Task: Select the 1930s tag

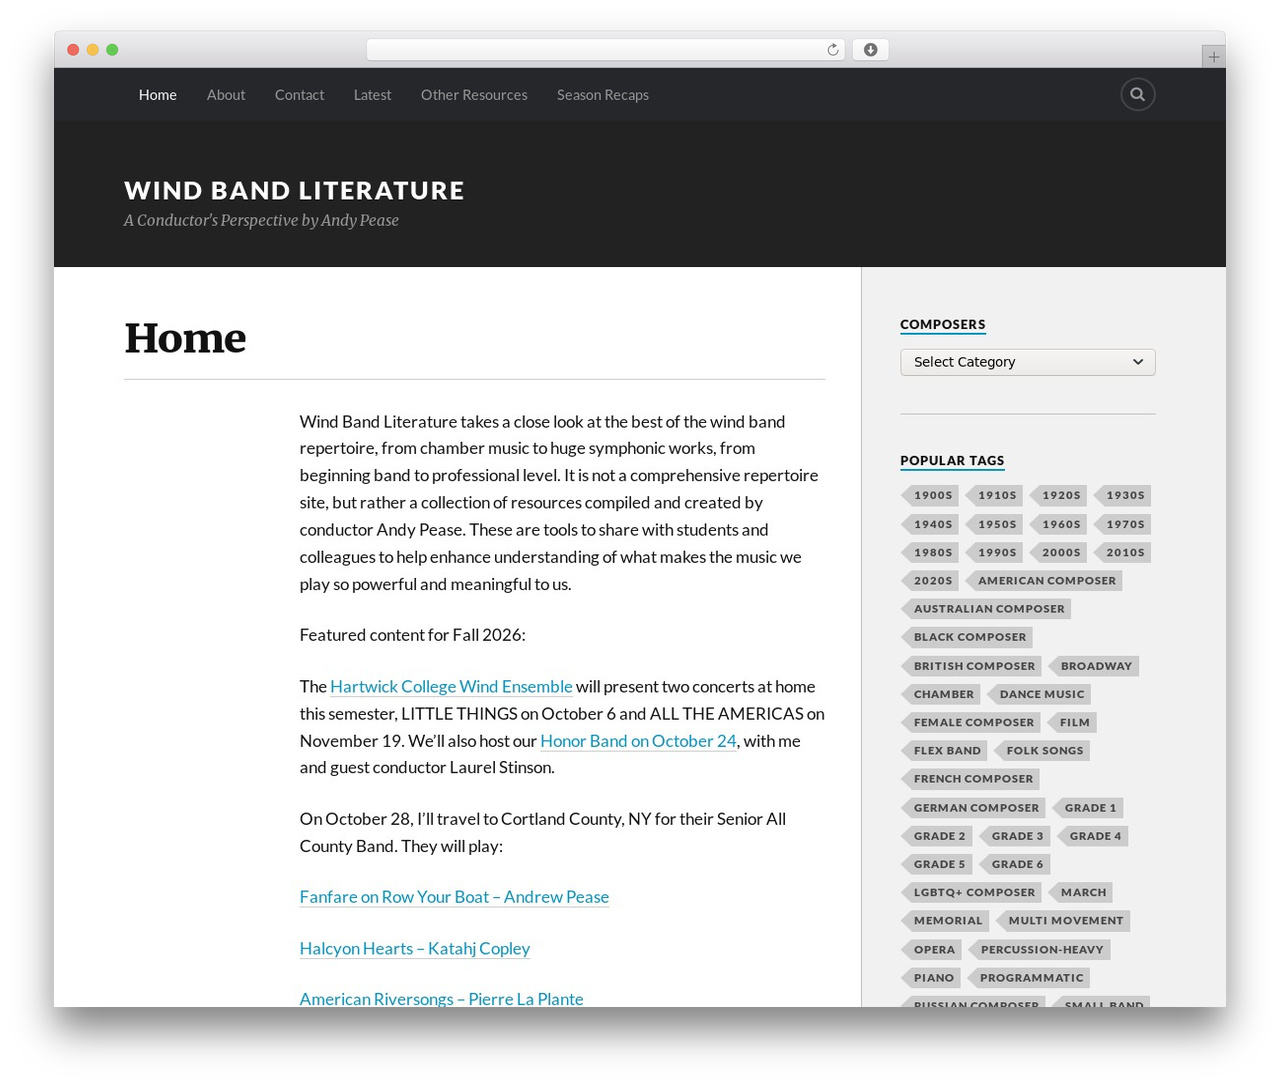Action: click(1122, 495)
